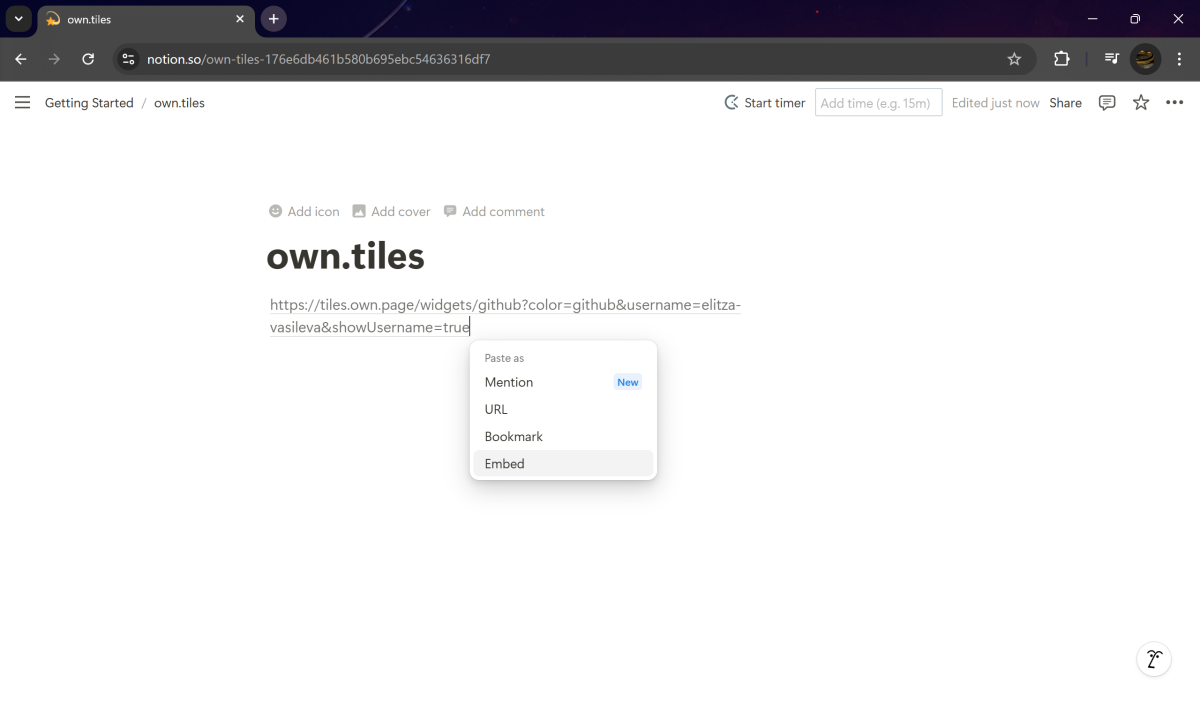View site information icon in address bar
This screenshot has height=705, width=1200.
point(127,59)
